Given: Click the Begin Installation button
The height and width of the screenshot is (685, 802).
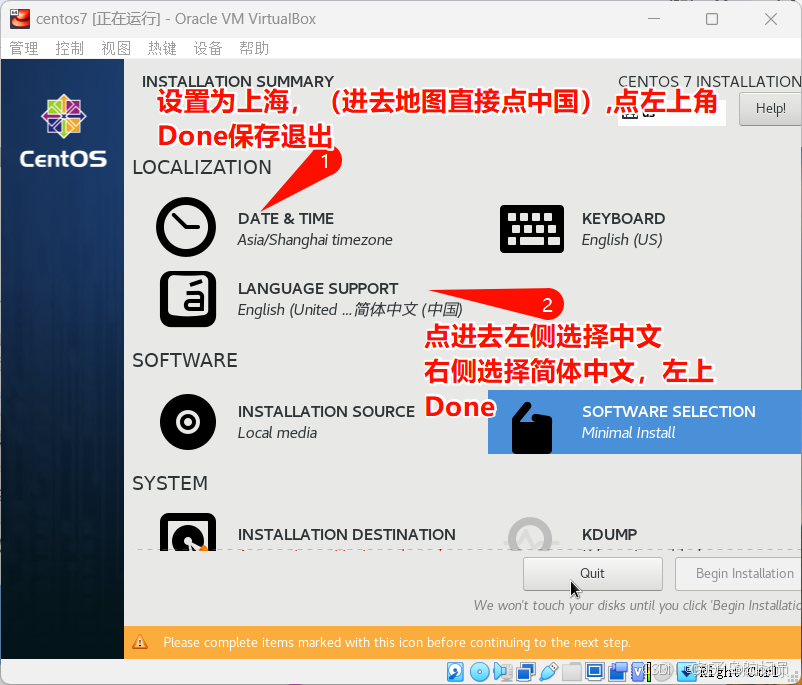Looking at the screenshot, I should (x=739, y=573).
